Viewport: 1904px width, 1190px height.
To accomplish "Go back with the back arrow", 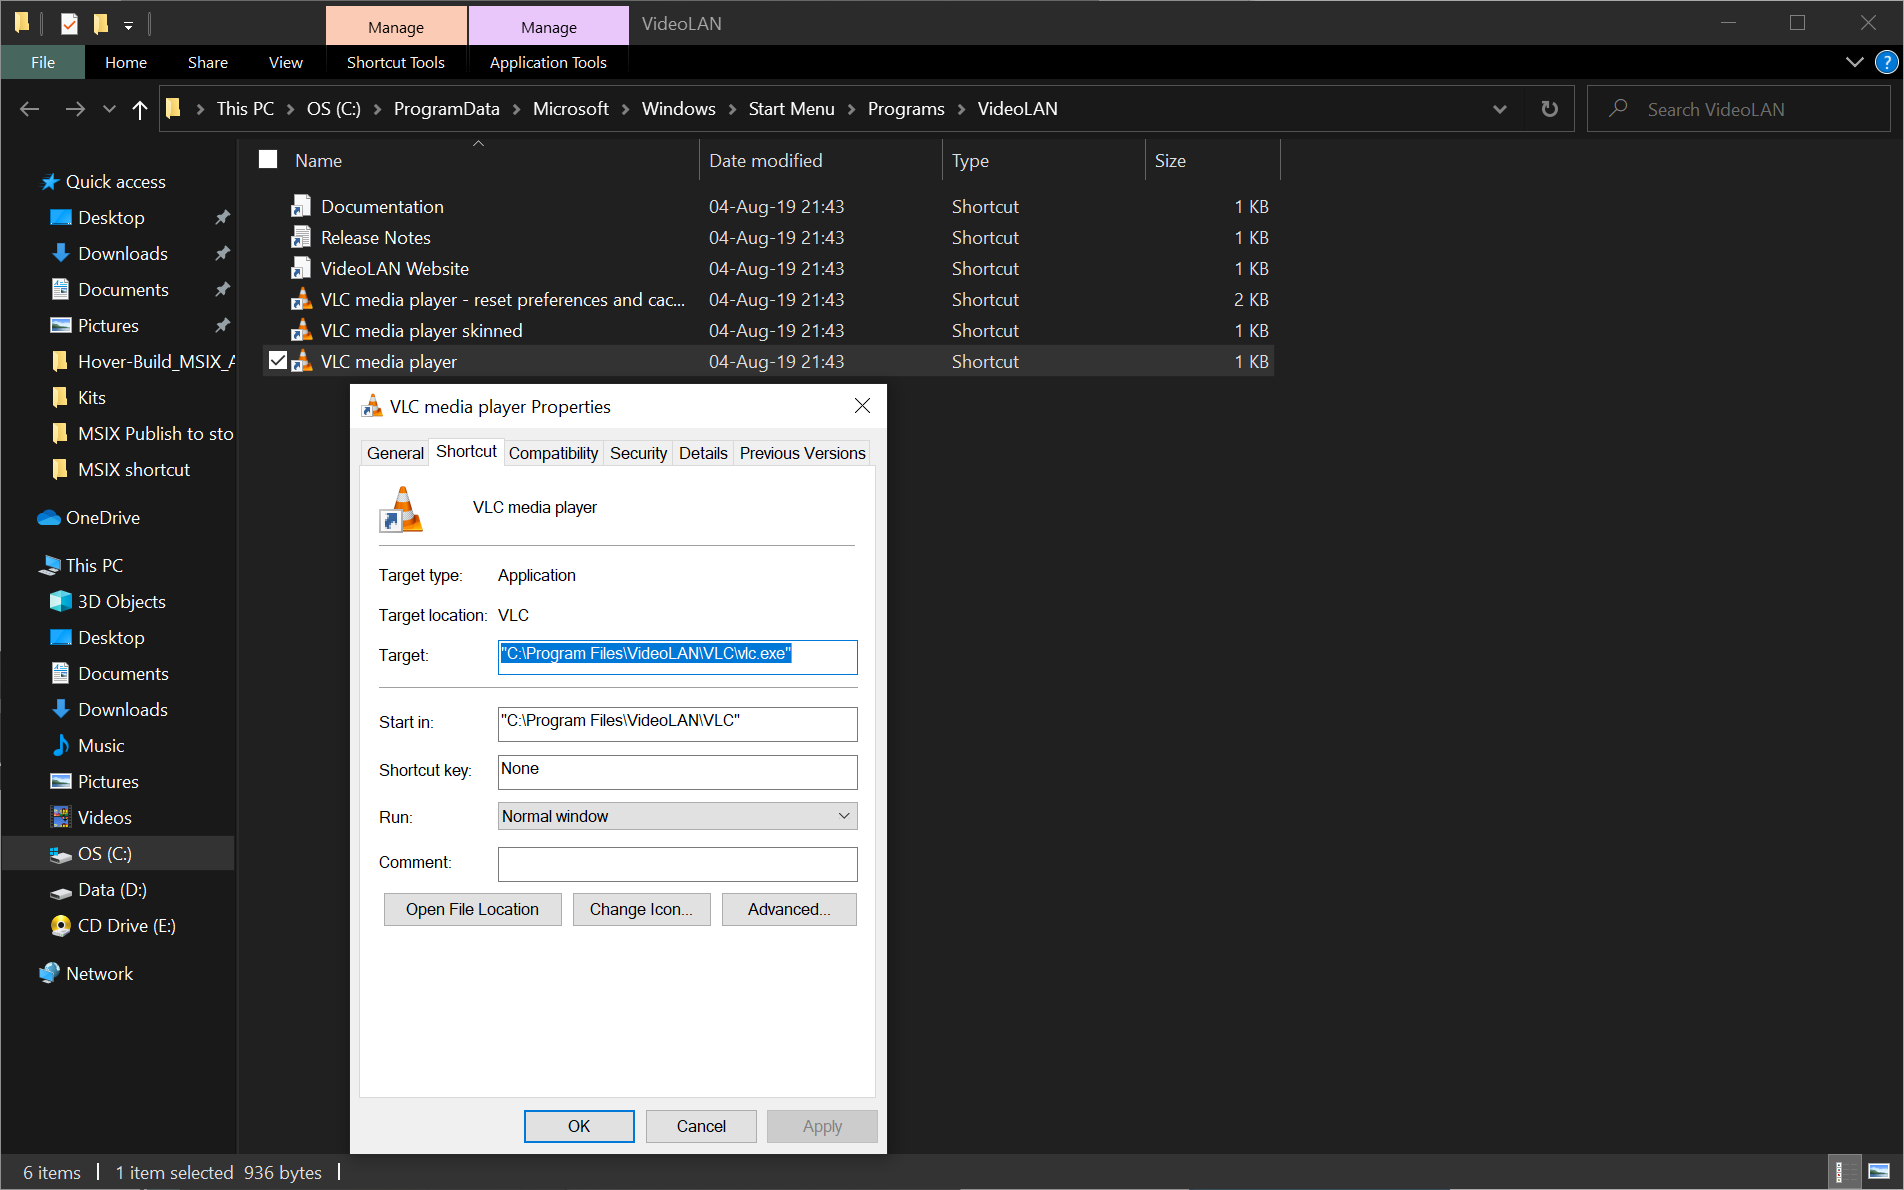I will click(30, 109).
